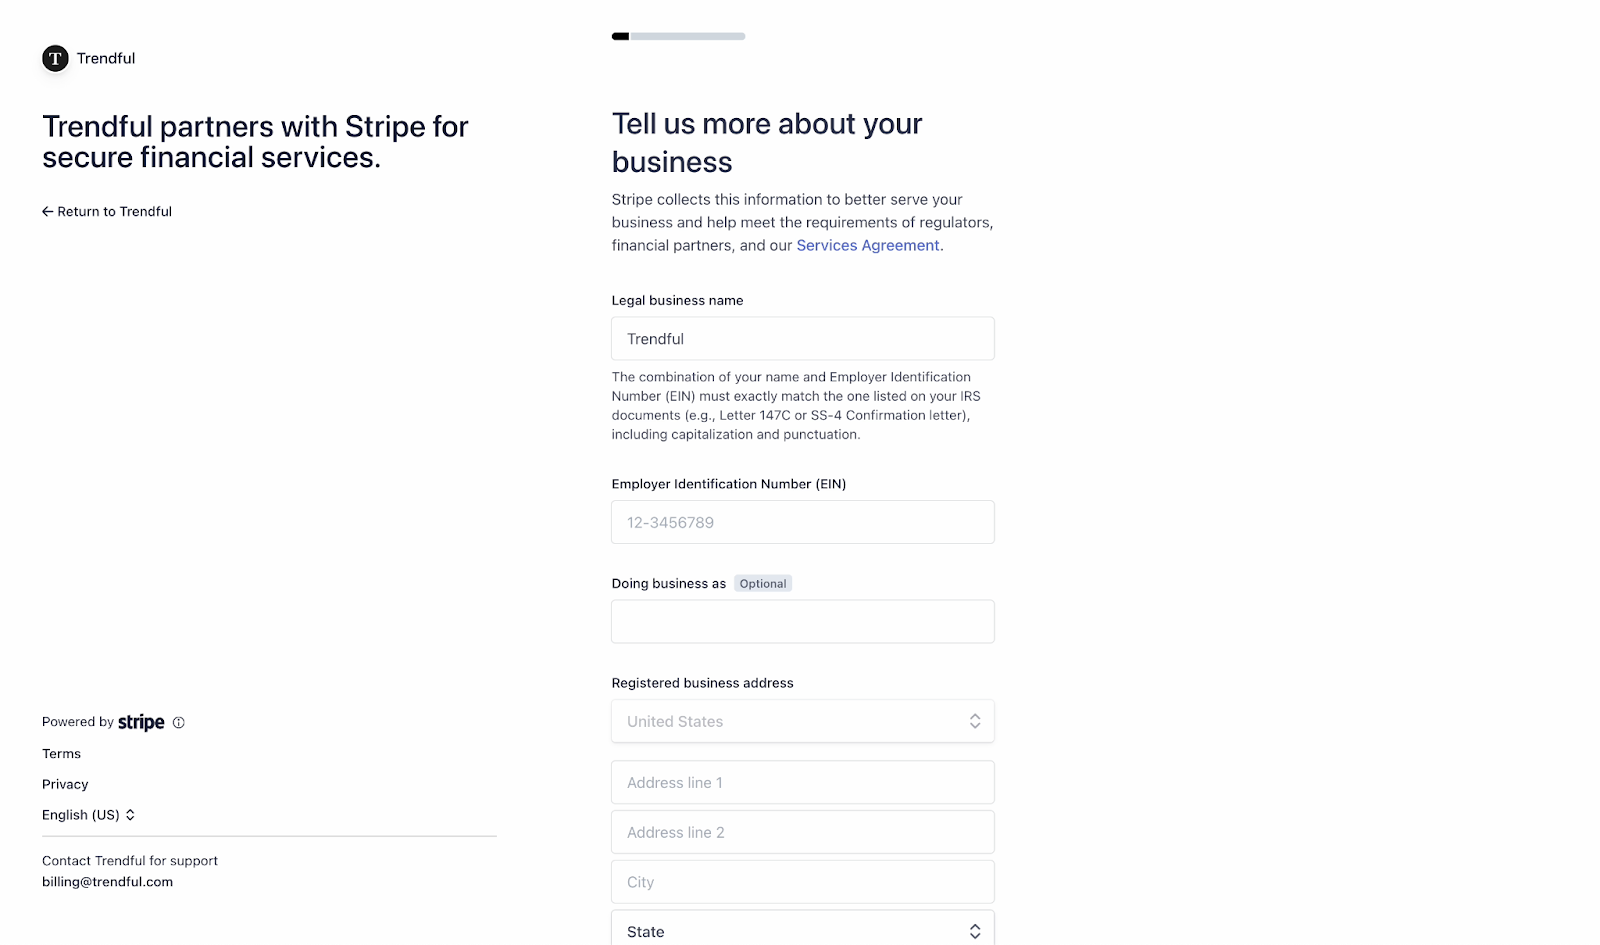Screen dimensions: 1600x945
Task: Open the English (US) language selector
Action: tap(88, 815)
